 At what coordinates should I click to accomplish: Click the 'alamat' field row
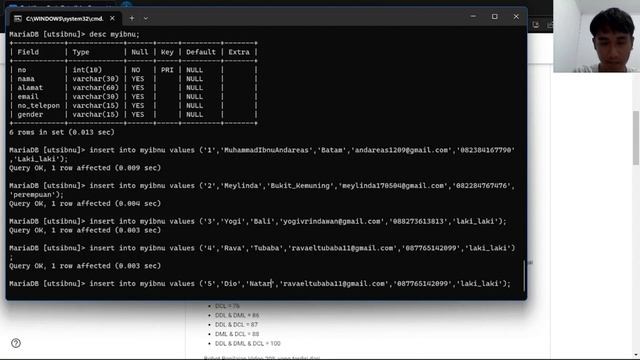pos(133,88)
